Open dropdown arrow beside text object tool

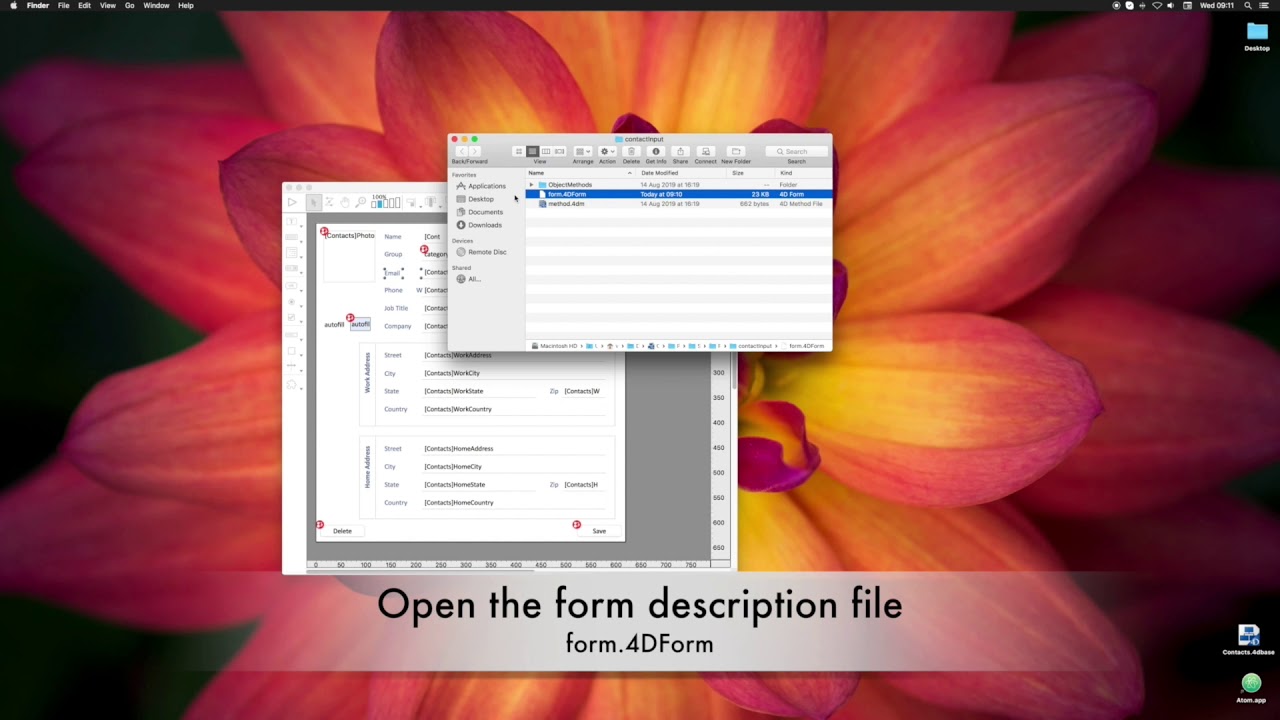click(x=302, y=227)
